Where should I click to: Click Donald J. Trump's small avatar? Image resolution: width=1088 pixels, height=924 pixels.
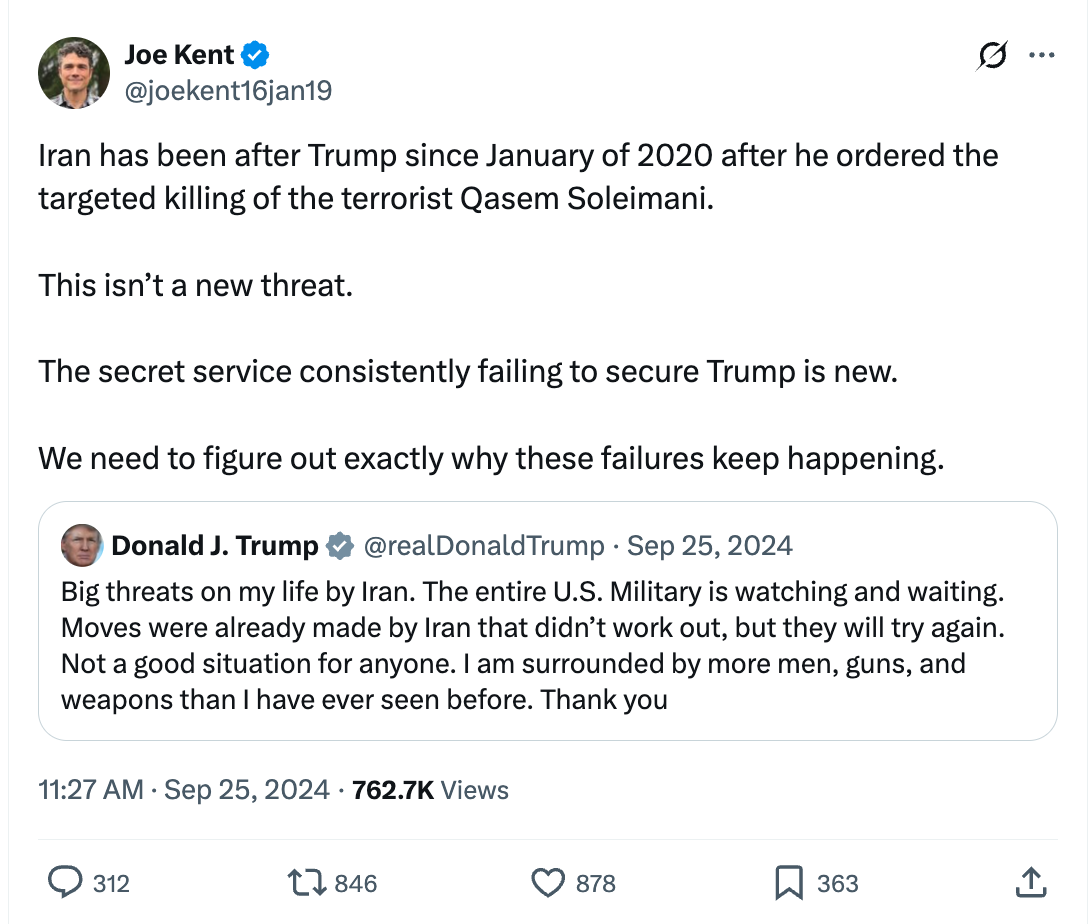coord(82,546)
